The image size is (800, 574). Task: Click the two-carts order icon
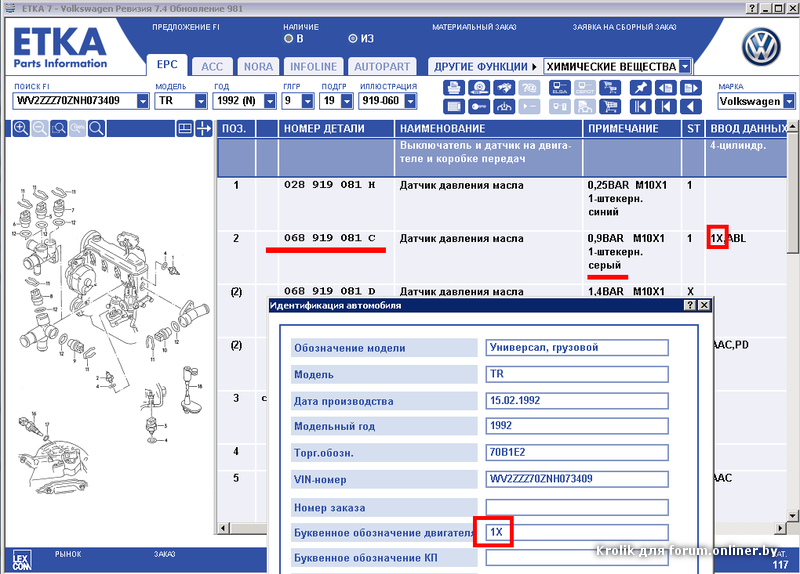click(610, 88)
